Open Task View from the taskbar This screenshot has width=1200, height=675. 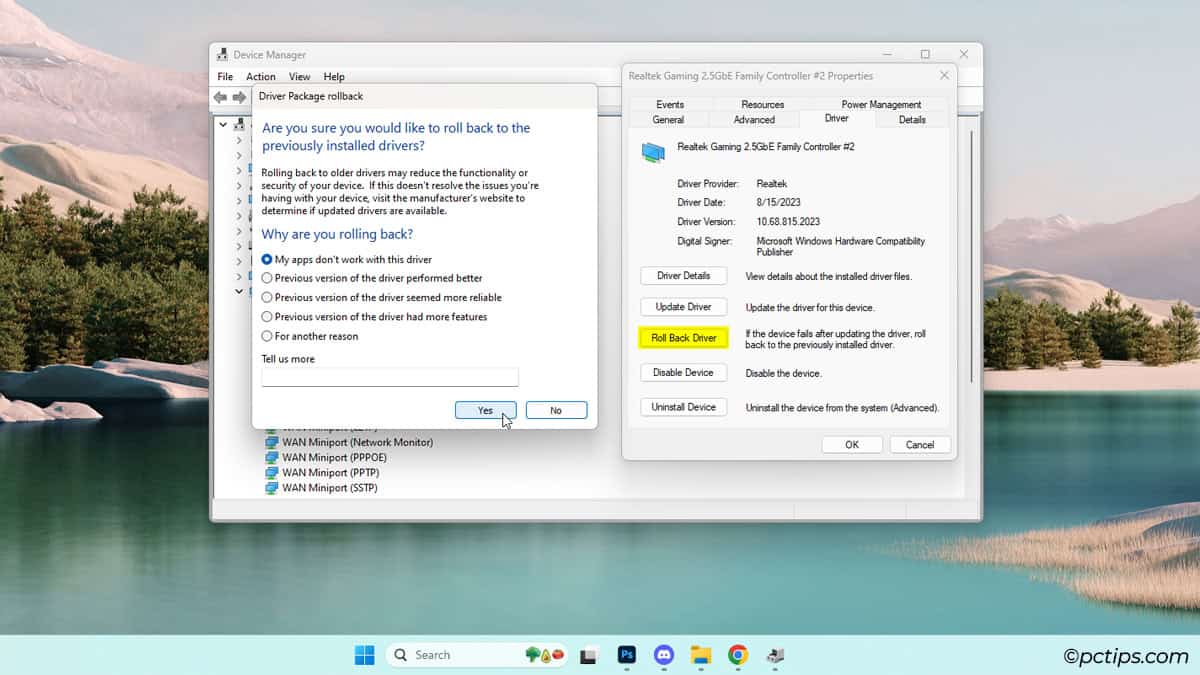(x=590, y=656)
